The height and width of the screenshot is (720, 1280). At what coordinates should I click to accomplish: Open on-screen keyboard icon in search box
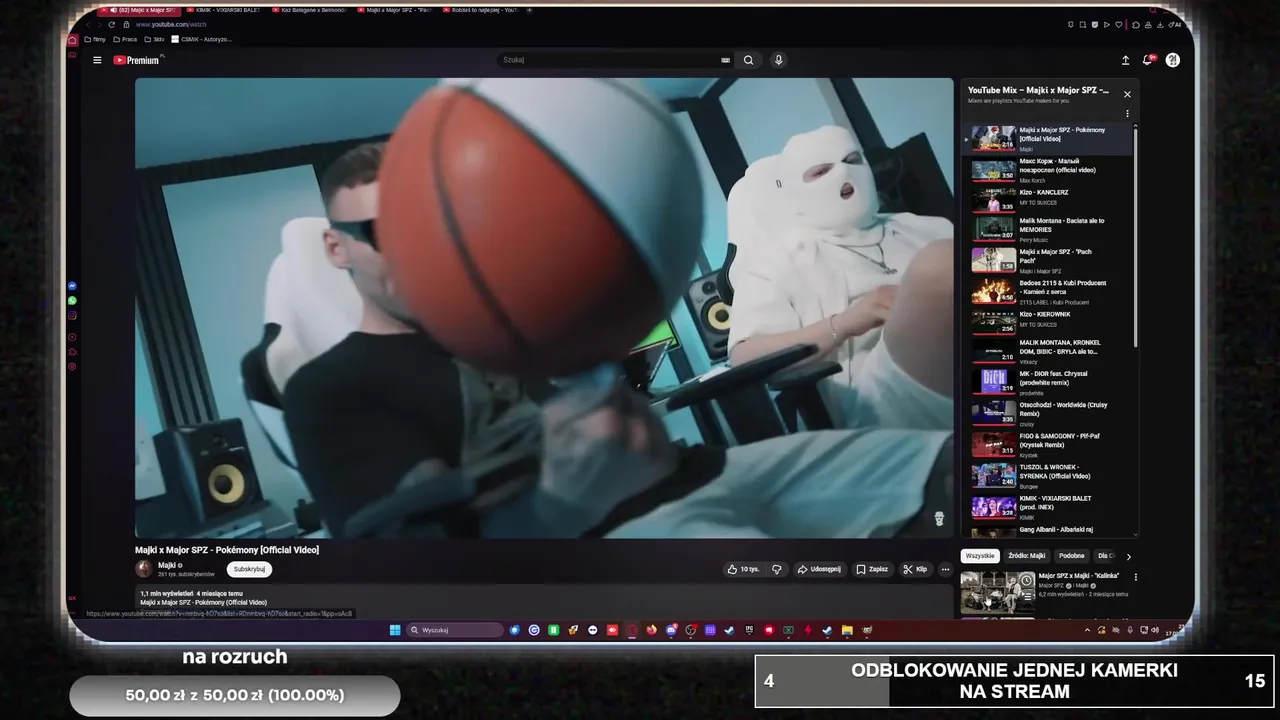[726, 60]
